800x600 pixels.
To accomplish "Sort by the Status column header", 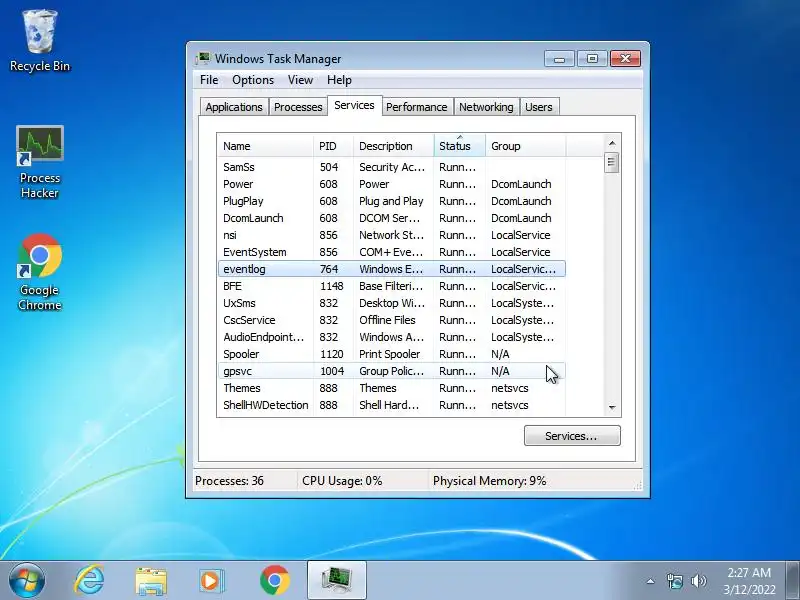I will pyautogui.click(x=459, y=146).
